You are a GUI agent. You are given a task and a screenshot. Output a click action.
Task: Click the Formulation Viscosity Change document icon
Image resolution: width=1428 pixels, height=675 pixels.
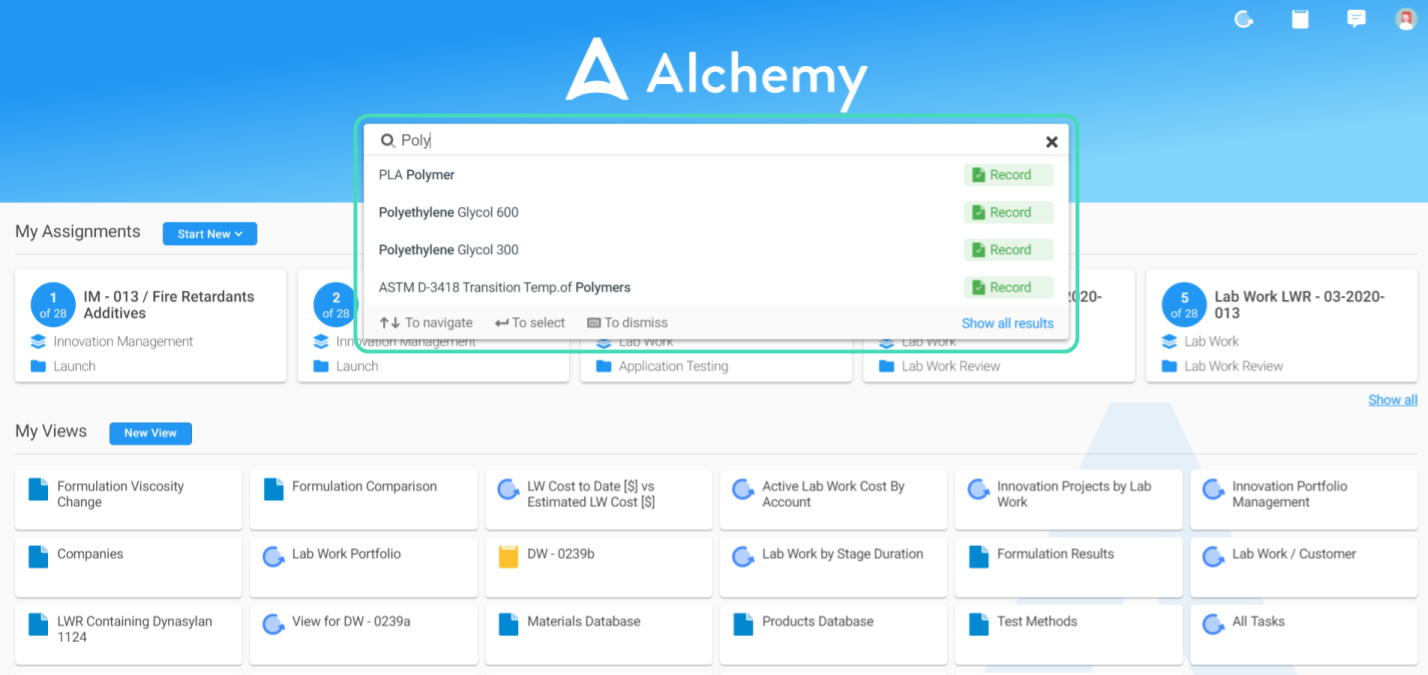38,489
